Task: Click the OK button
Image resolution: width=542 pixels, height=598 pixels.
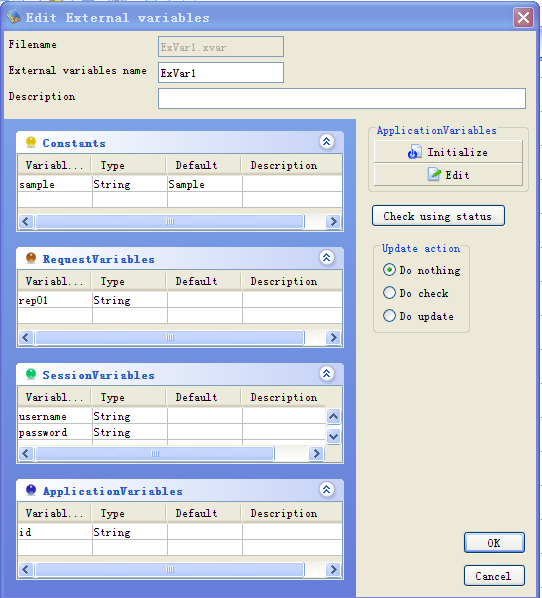Action: 494,543
